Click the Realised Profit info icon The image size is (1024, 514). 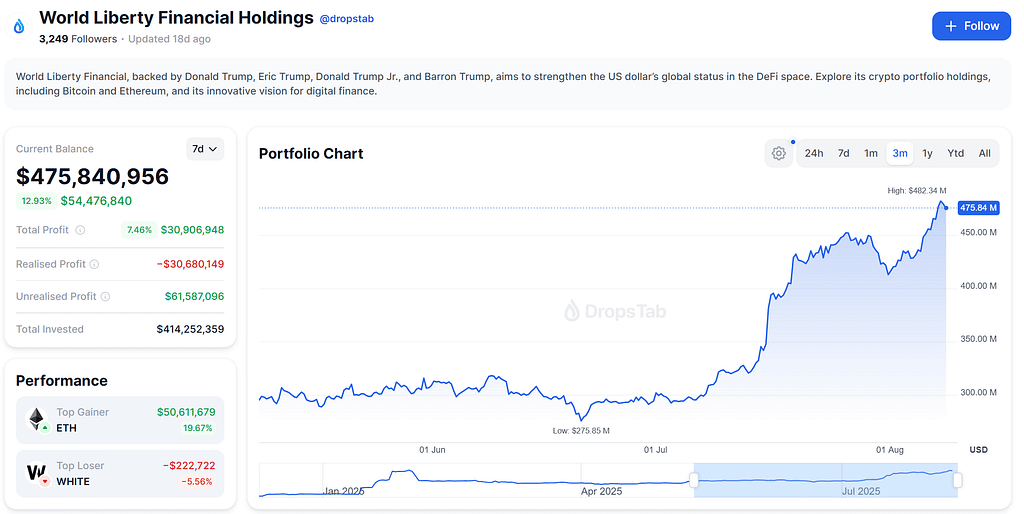click(x=95, y=264)
